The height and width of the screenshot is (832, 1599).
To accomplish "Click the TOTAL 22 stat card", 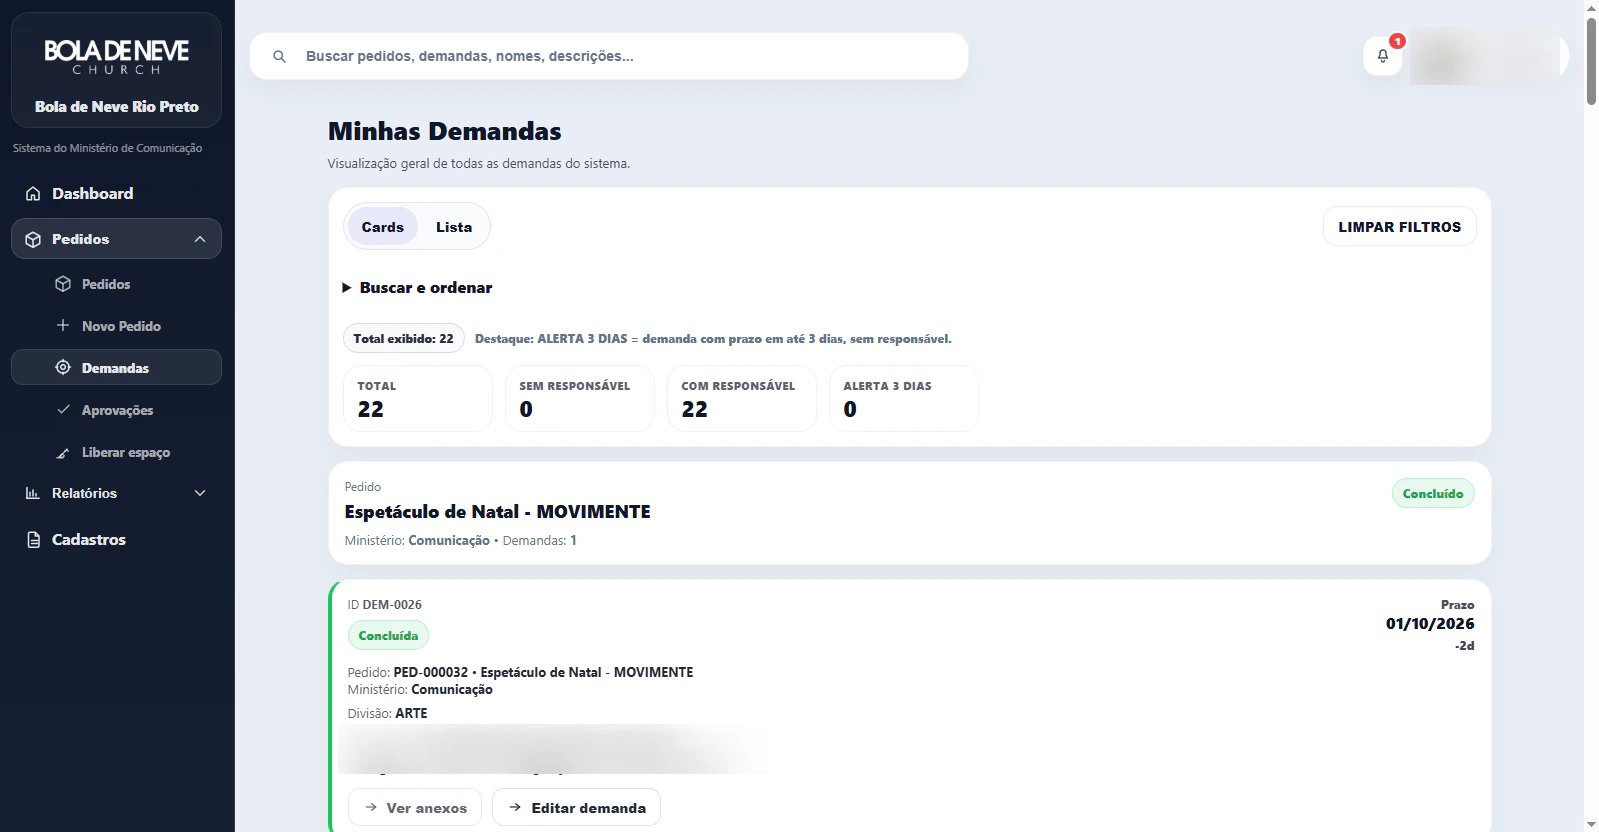I will point(418,399).
